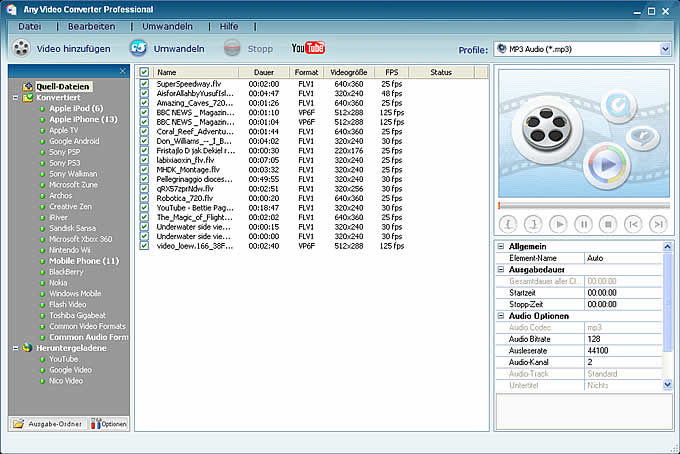The image size is (680, 454).
Task: Toggle the select-all checkbox in the header
Action: point(144,72)
